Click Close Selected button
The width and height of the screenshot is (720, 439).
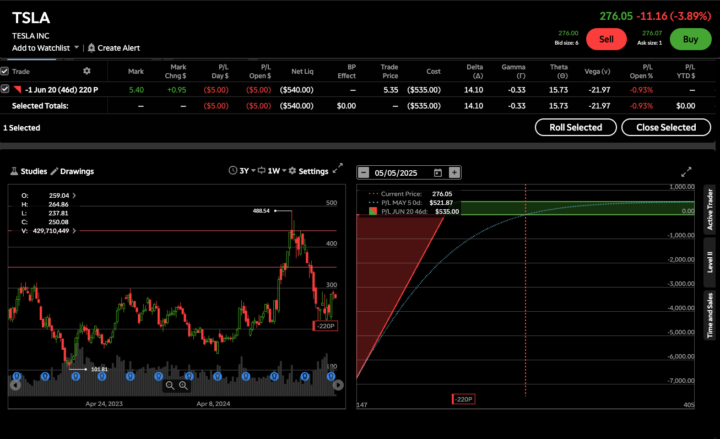[666, 127]
